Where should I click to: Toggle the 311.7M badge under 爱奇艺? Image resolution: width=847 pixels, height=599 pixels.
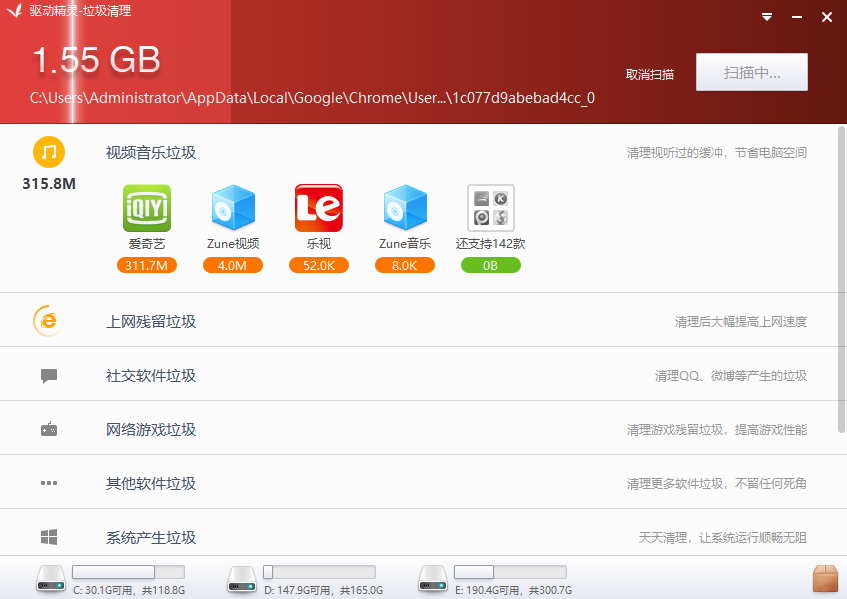point(146,265)
